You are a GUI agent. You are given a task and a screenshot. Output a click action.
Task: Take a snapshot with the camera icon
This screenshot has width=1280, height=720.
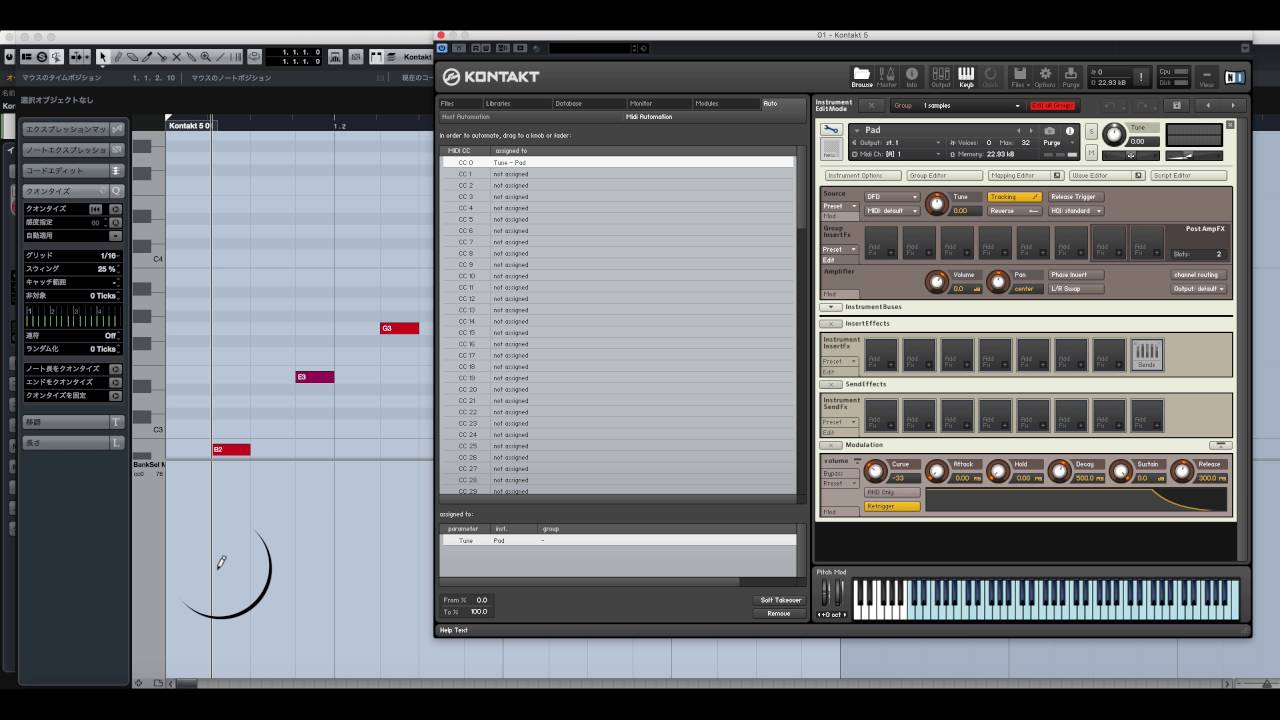pos(1049,131)
